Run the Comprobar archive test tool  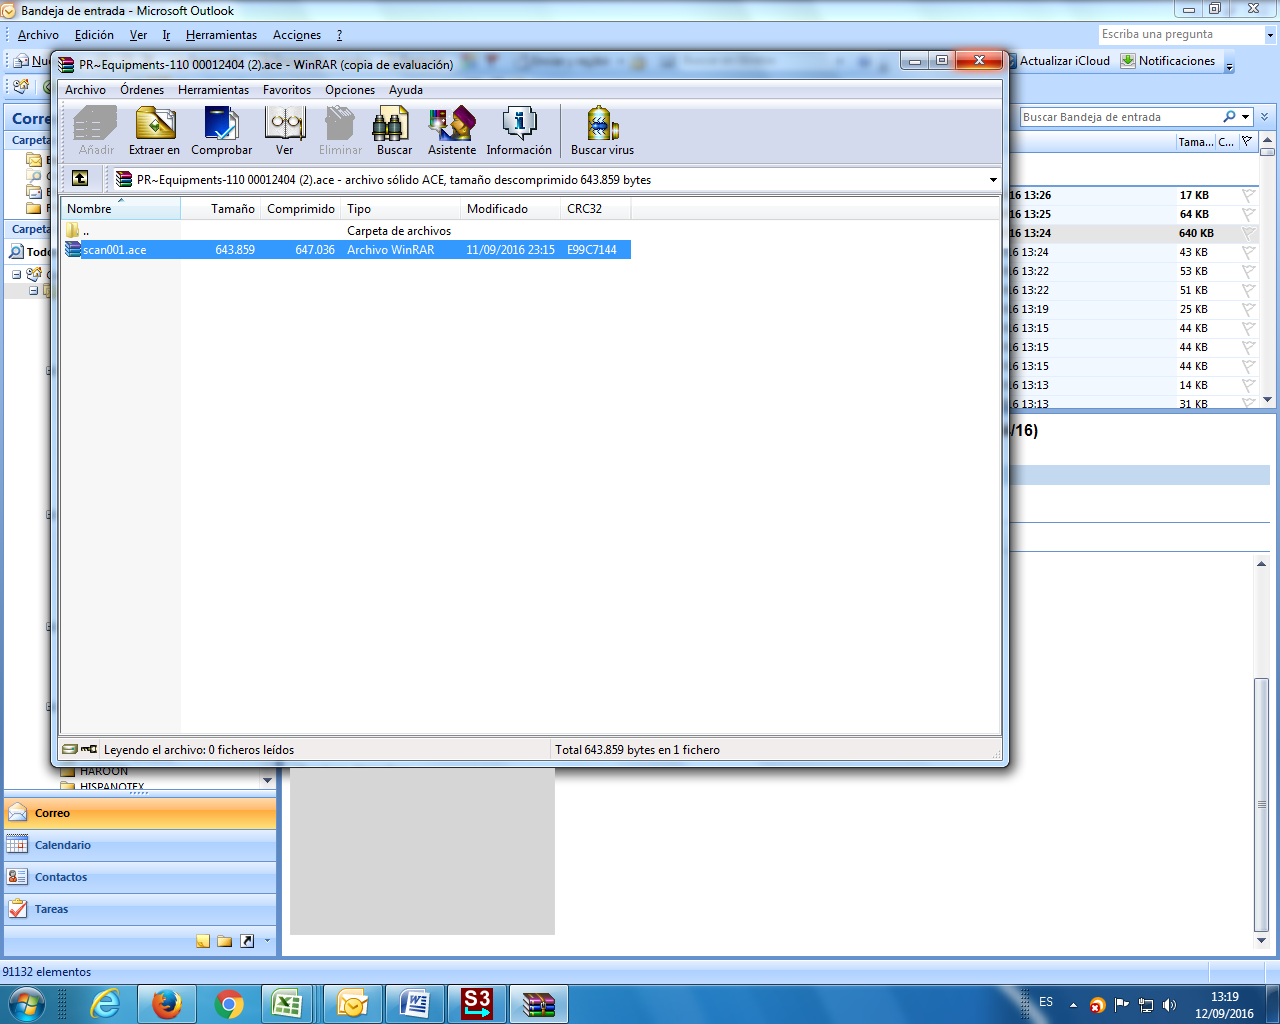tap(221, 131)
